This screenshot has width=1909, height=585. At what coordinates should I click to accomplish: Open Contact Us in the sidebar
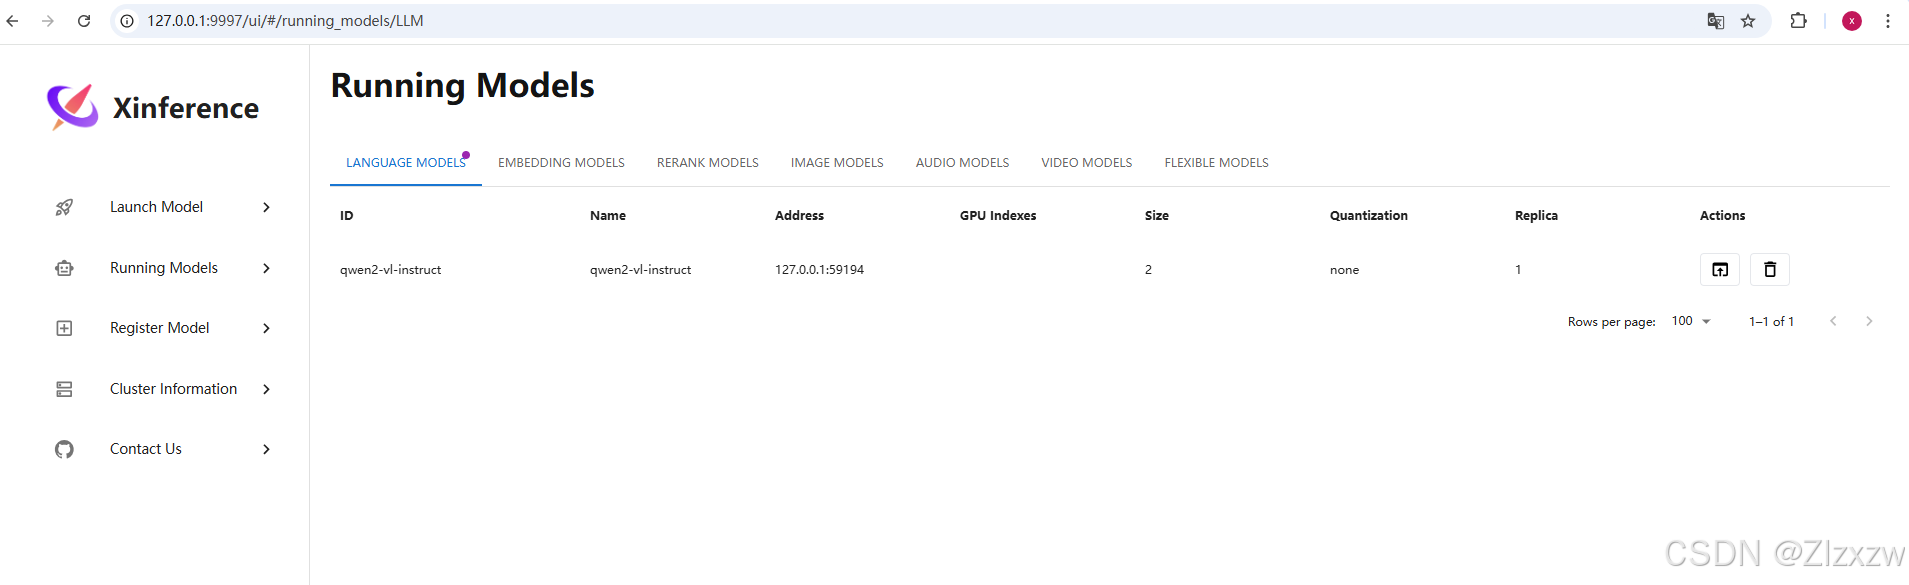point(146,449)
